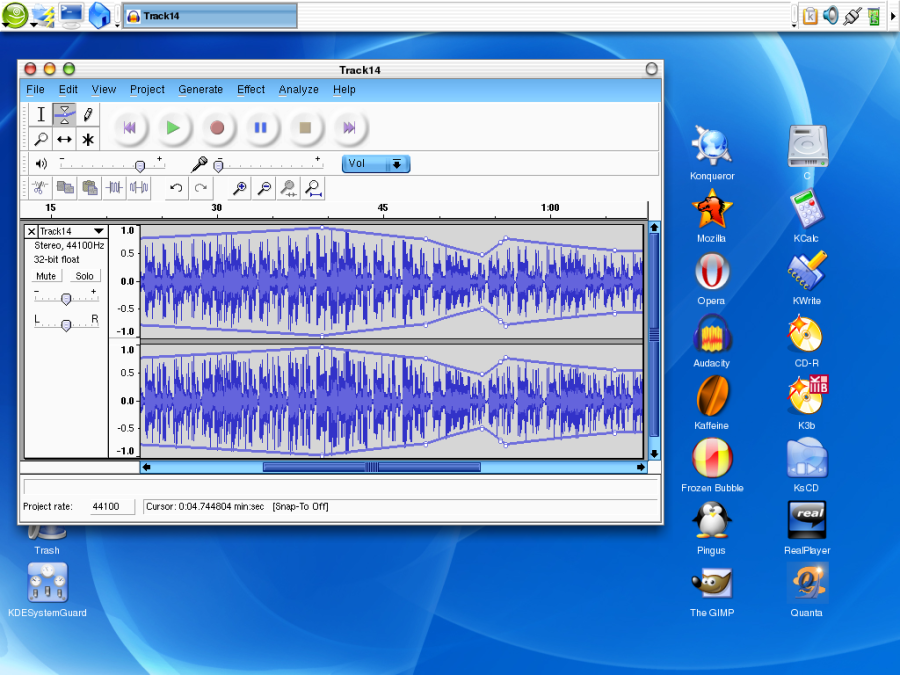Open the Project menu
Screen dimensions: 900x675
[147, 90]
